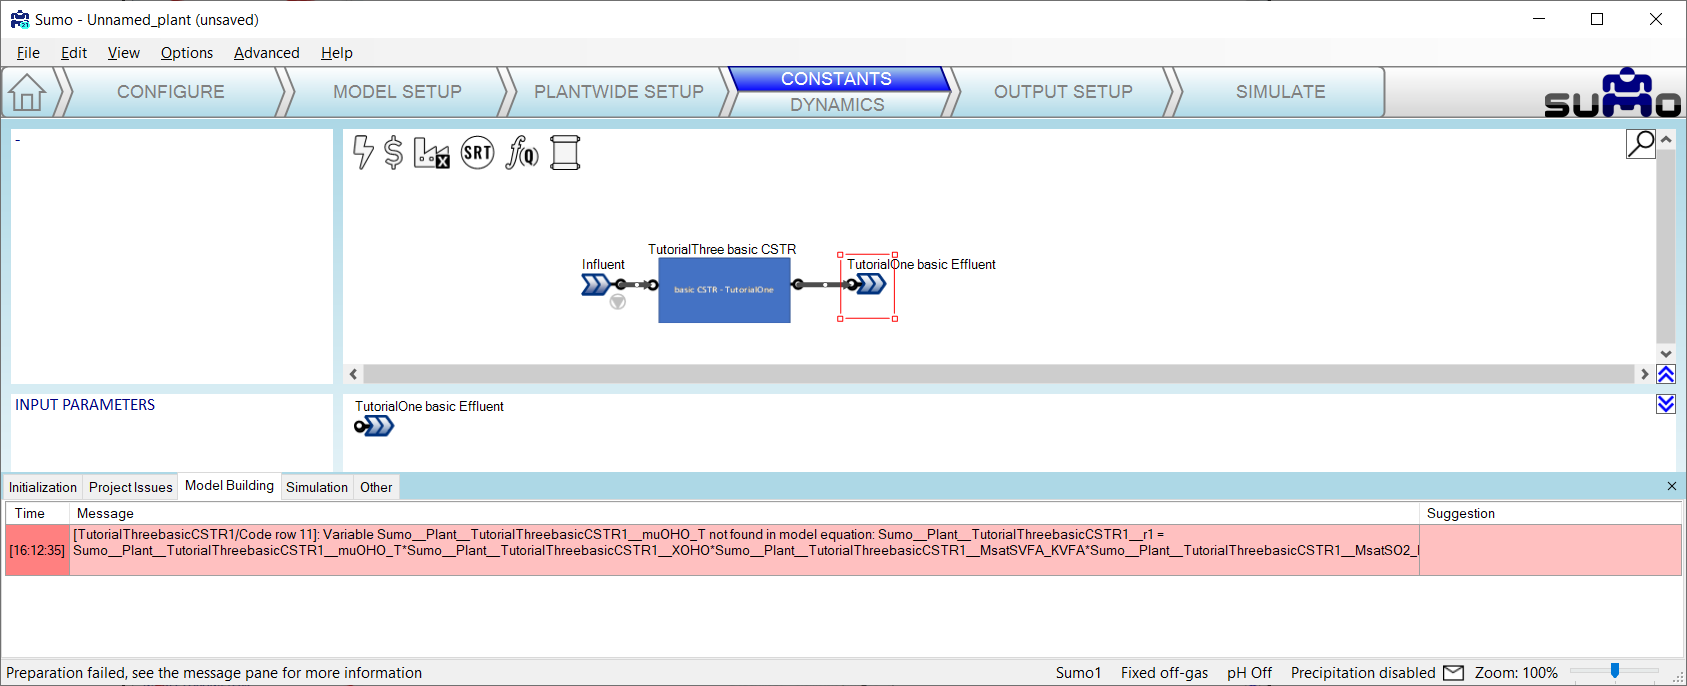Adjust the zoom slider handle
Viewport: 1687px width, 686px height.
click(1614, 671)
